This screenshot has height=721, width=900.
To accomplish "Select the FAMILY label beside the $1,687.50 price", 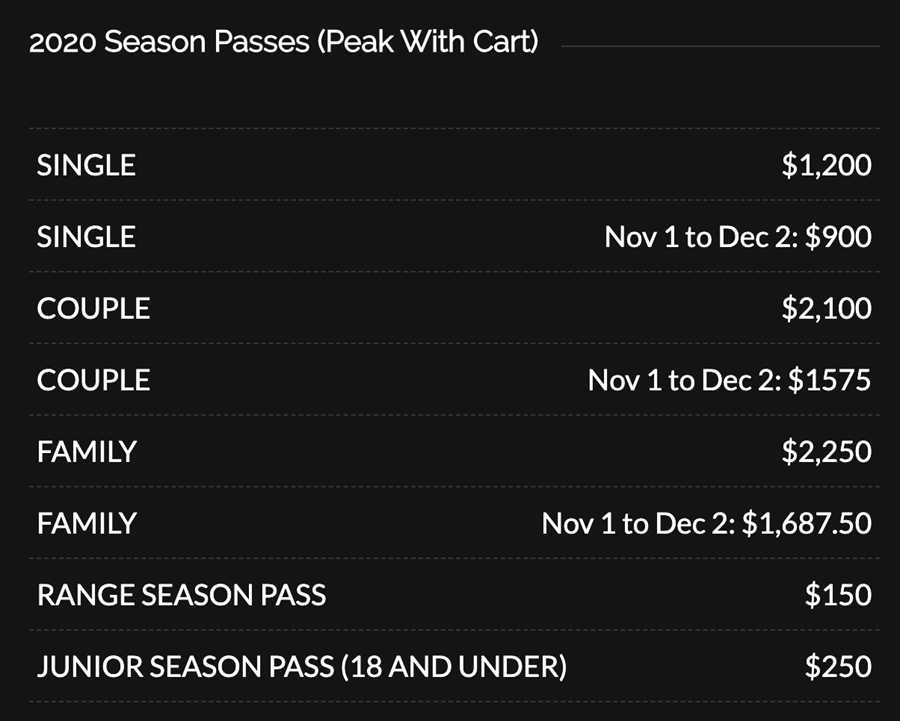I will point(86,523).
